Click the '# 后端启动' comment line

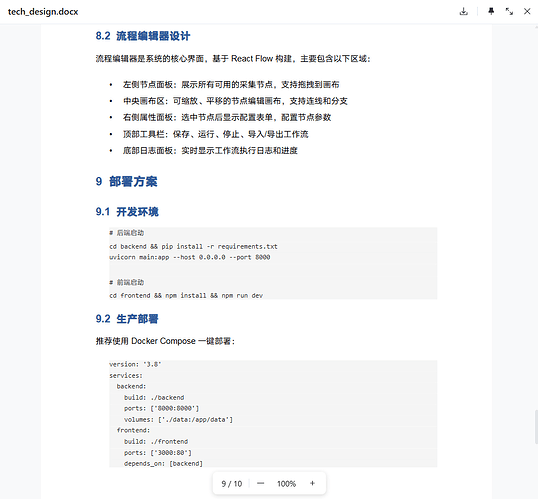(127, 233)
